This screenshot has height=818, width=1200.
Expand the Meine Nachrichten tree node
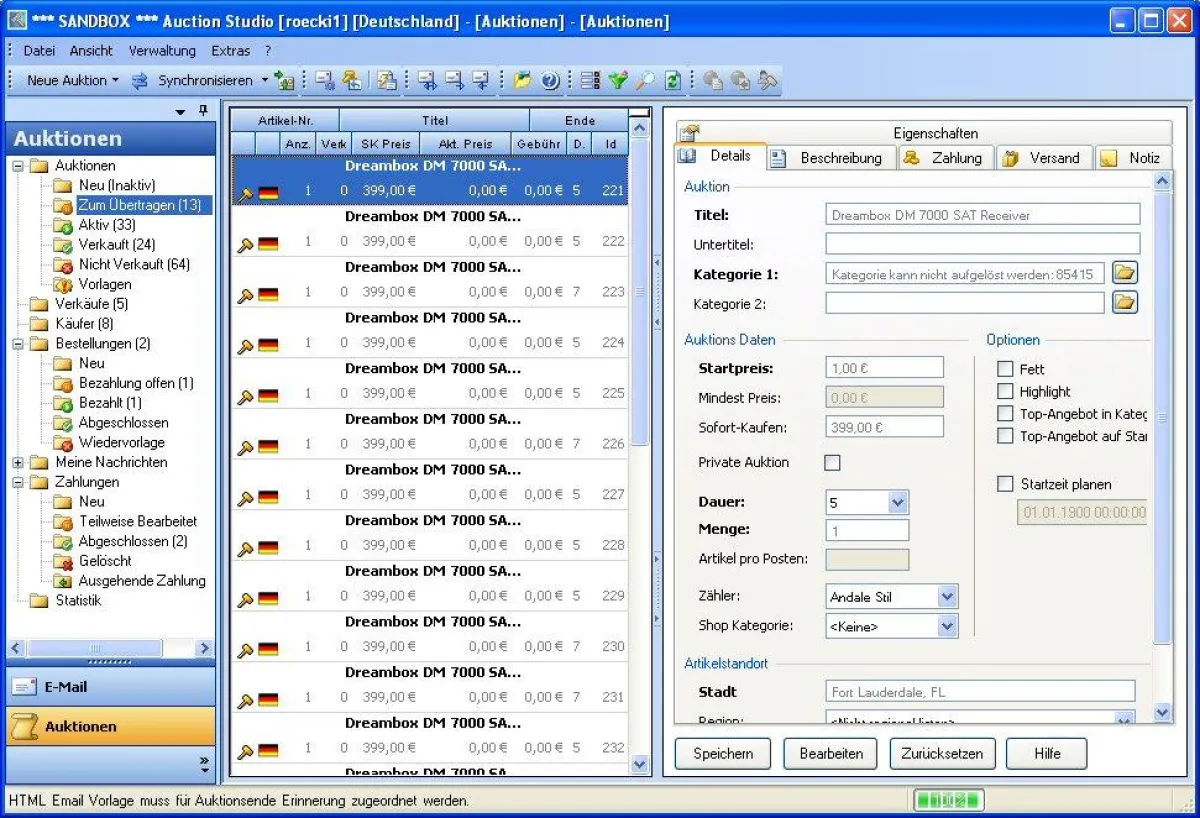18,462
